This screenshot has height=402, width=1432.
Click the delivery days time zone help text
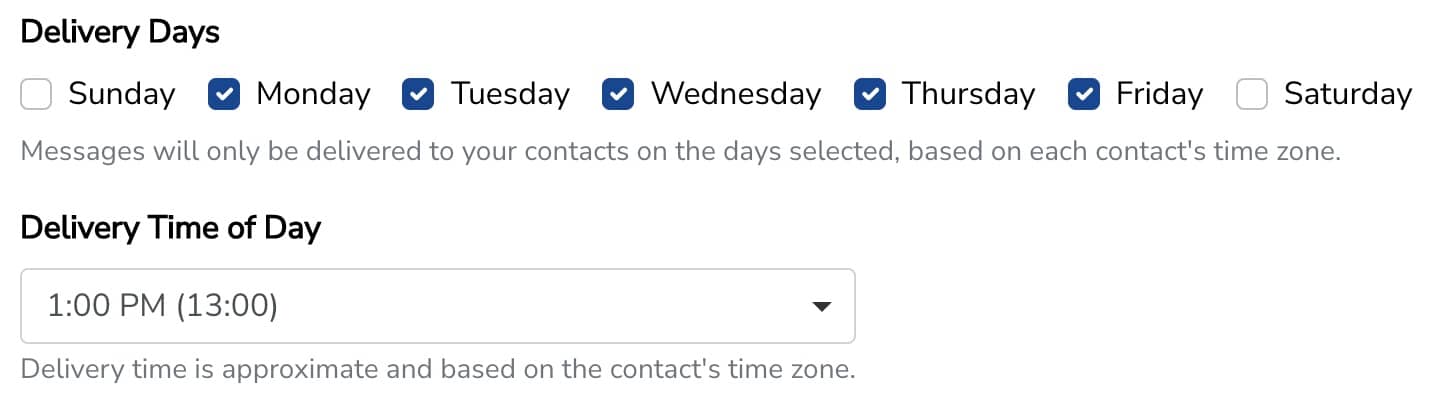coord(680,152)
